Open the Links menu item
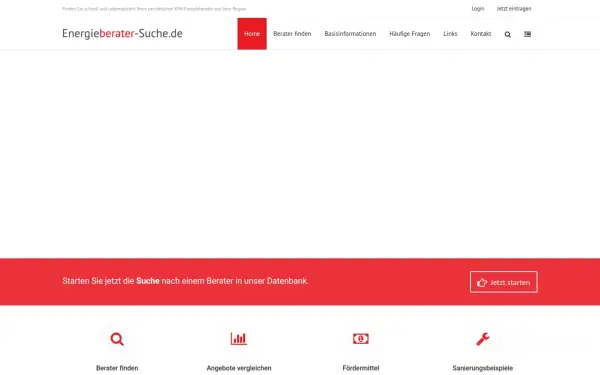Image resolution: width=600 pixels, height=375 pixels. coord(450,34)
